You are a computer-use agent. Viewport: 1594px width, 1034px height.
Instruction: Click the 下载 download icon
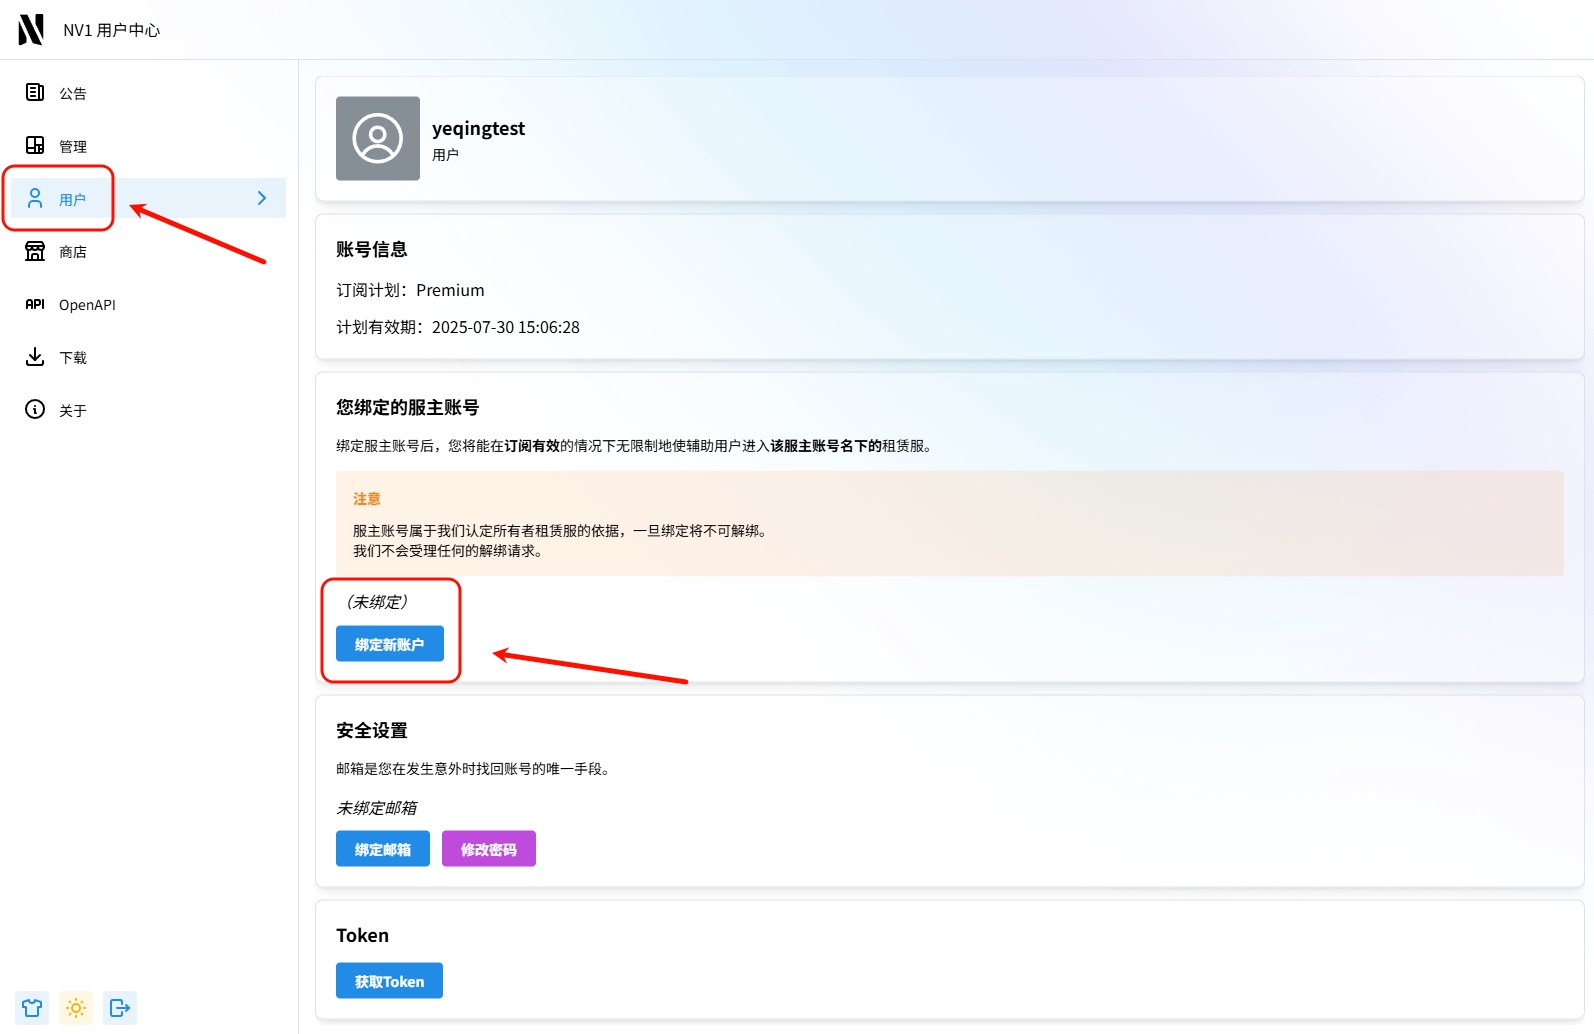35,357
